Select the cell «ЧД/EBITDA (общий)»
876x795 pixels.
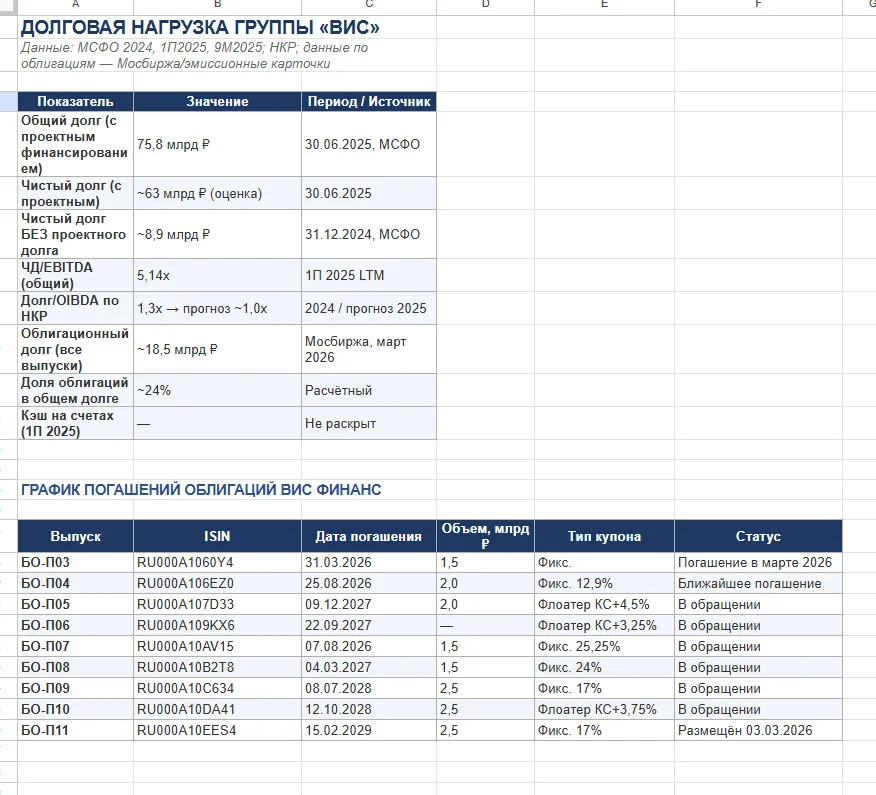pyautogui.click(x=75, y=275)
